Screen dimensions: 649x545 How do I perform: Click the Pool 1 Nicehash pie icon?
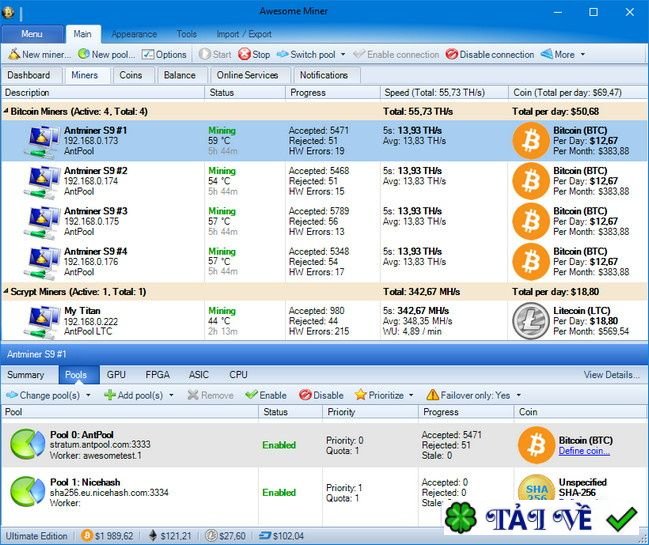tap(27, 492)
